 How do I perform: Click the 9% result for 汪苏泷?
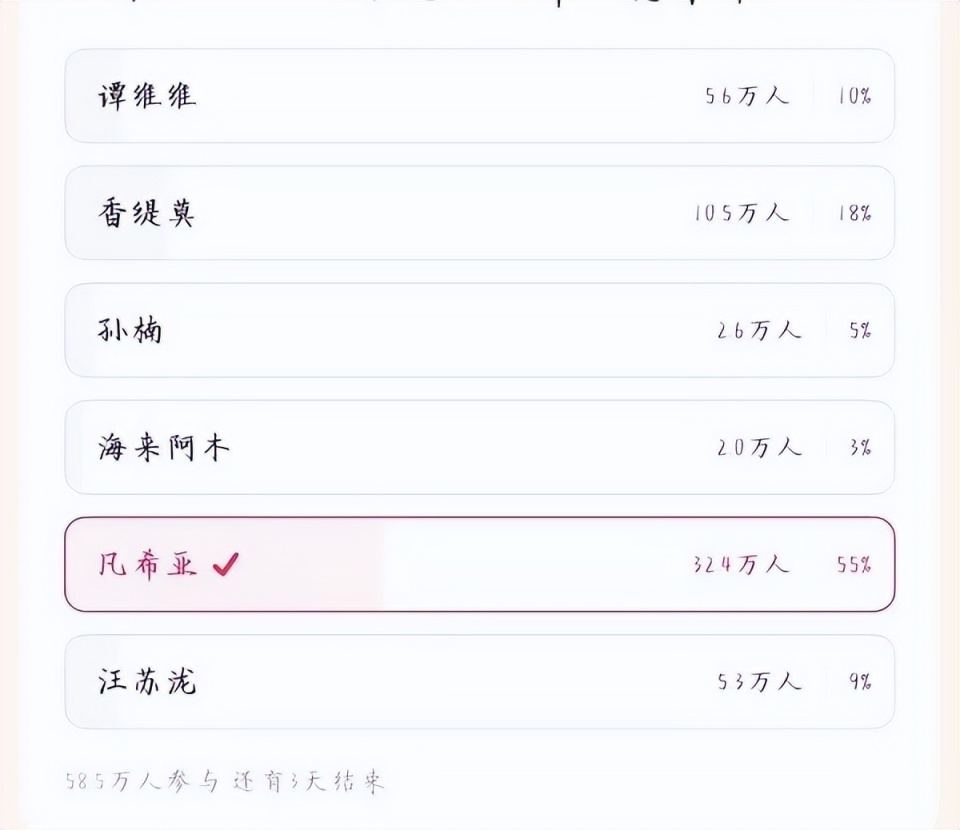click(860, 682)
